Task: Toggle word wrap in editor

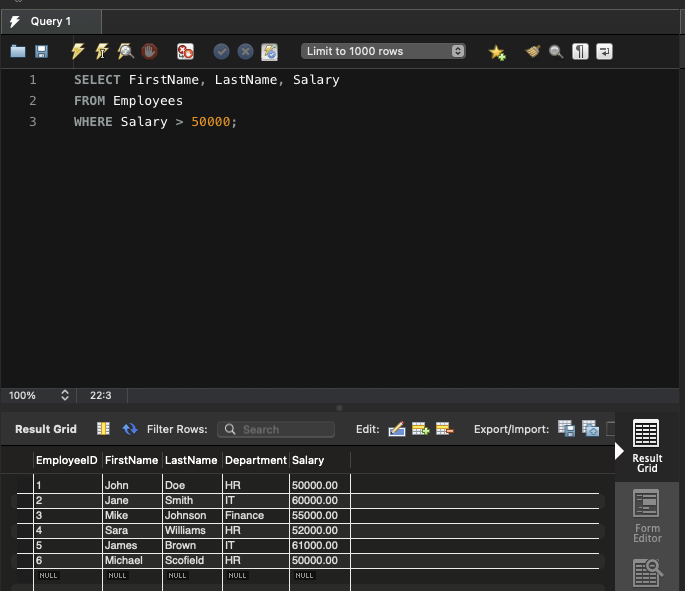Action: coord(604,52)
